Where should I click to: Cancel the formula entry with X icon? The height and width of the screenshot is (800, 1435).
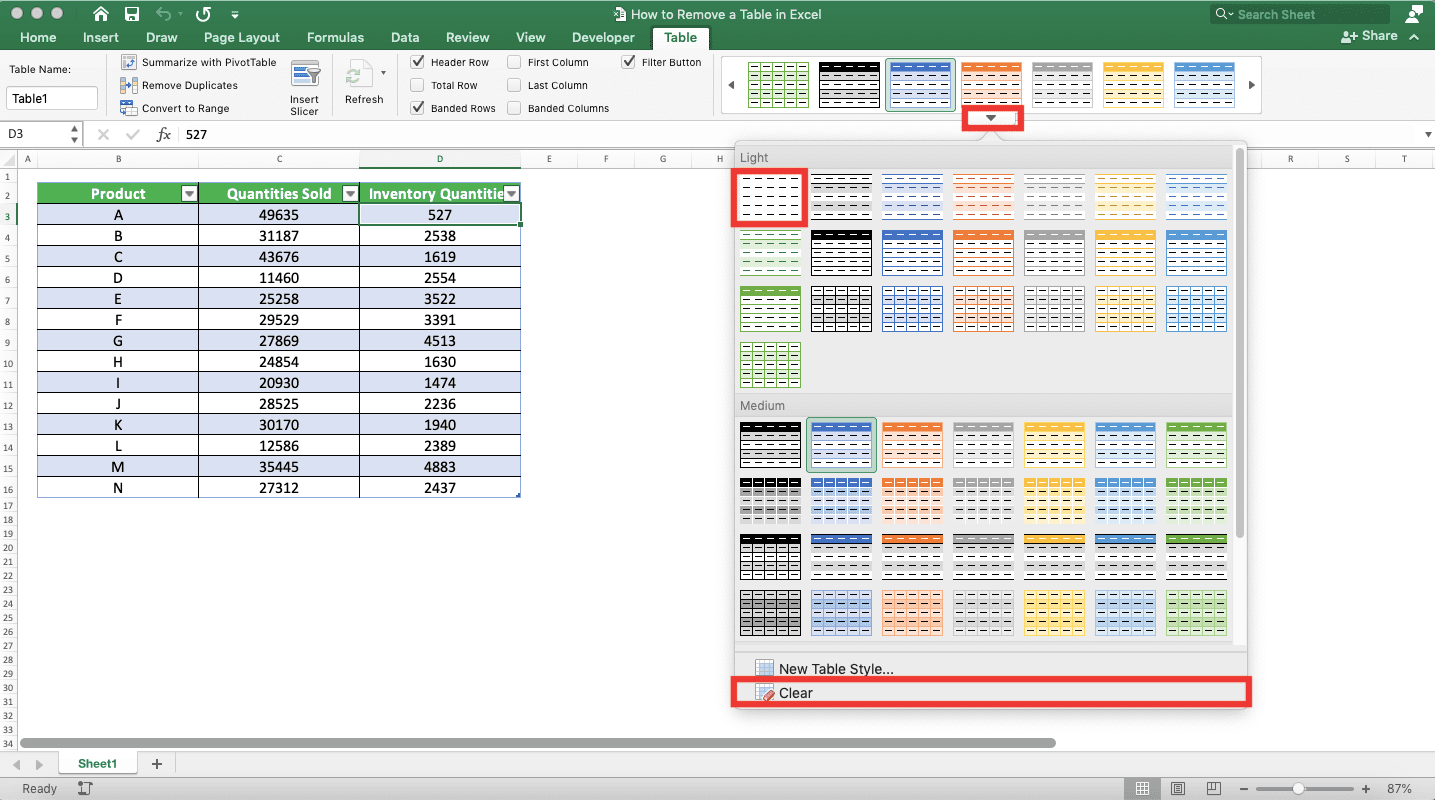[x=103, y=134]
